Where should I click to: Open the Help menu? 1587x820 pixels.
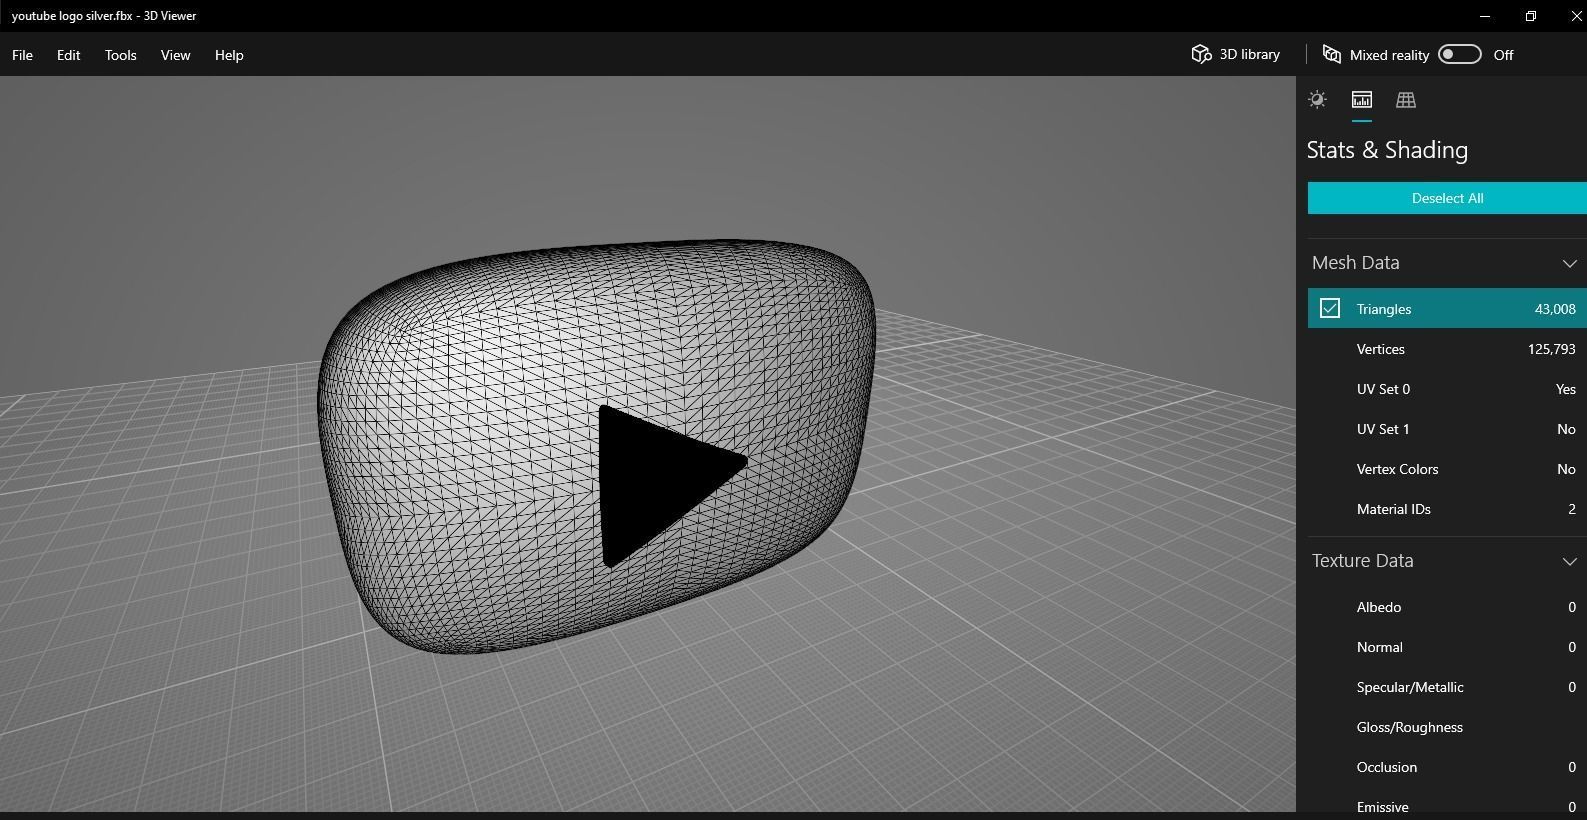point(229,55)
